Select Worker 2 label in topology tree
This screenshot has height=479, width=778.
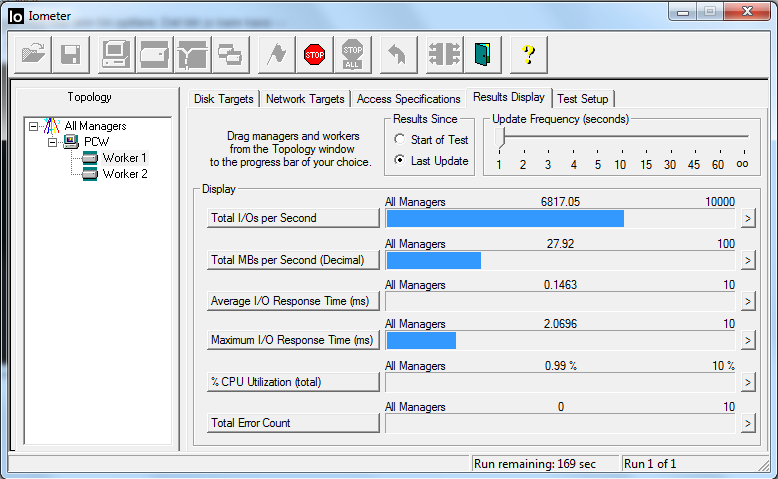click(125, 174)
